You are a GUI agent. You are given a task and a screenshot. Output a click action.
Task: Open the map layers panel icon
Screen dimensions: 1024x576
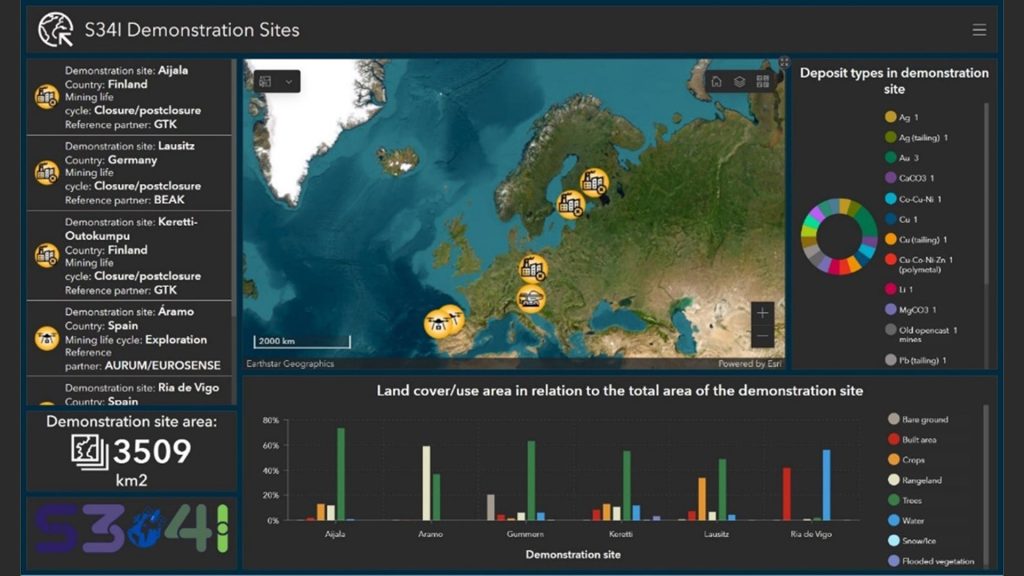pos(740,82)
